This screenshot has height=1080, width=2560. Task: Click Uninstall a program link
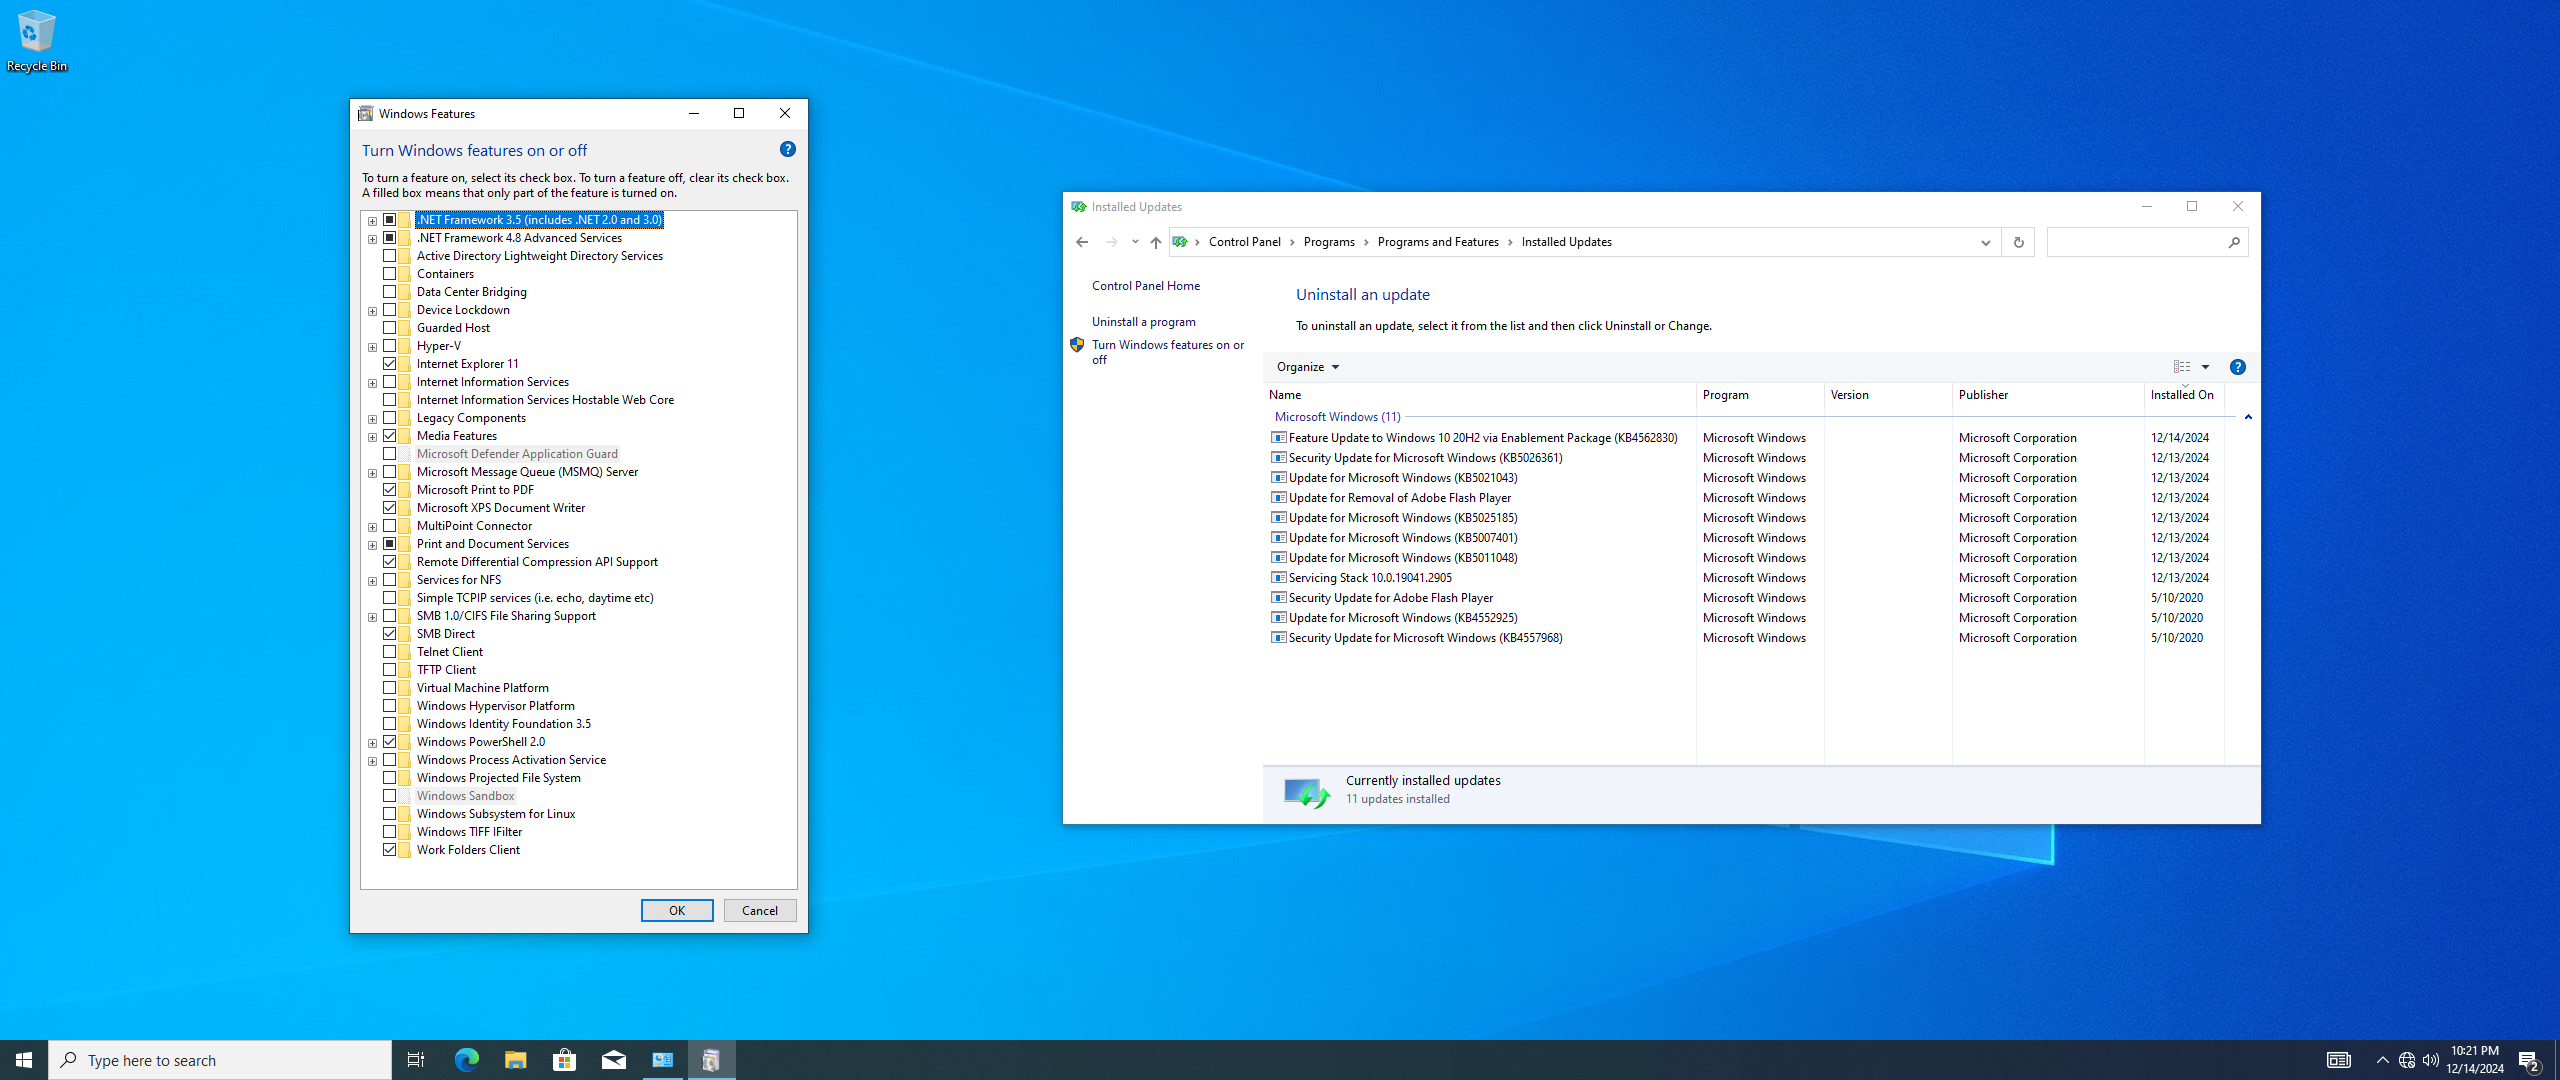click(x=1143, y=322)
